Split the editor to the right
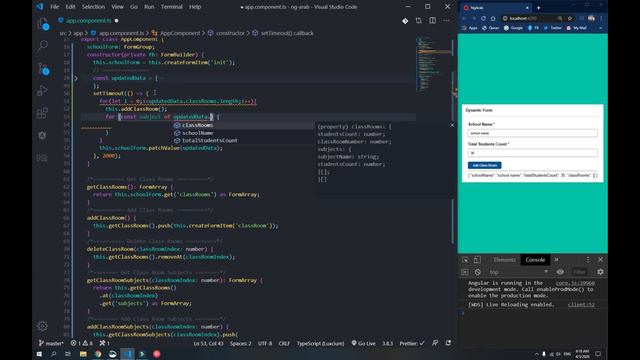This screenshot has height=360, width=640. tap(432, 20)
